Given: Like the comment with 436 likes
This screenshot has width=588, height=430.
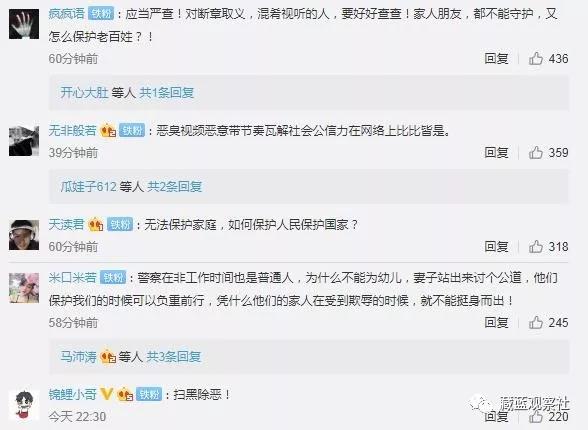Looking at the screenshot, I should pyautogui.click(x=536, y=59).
